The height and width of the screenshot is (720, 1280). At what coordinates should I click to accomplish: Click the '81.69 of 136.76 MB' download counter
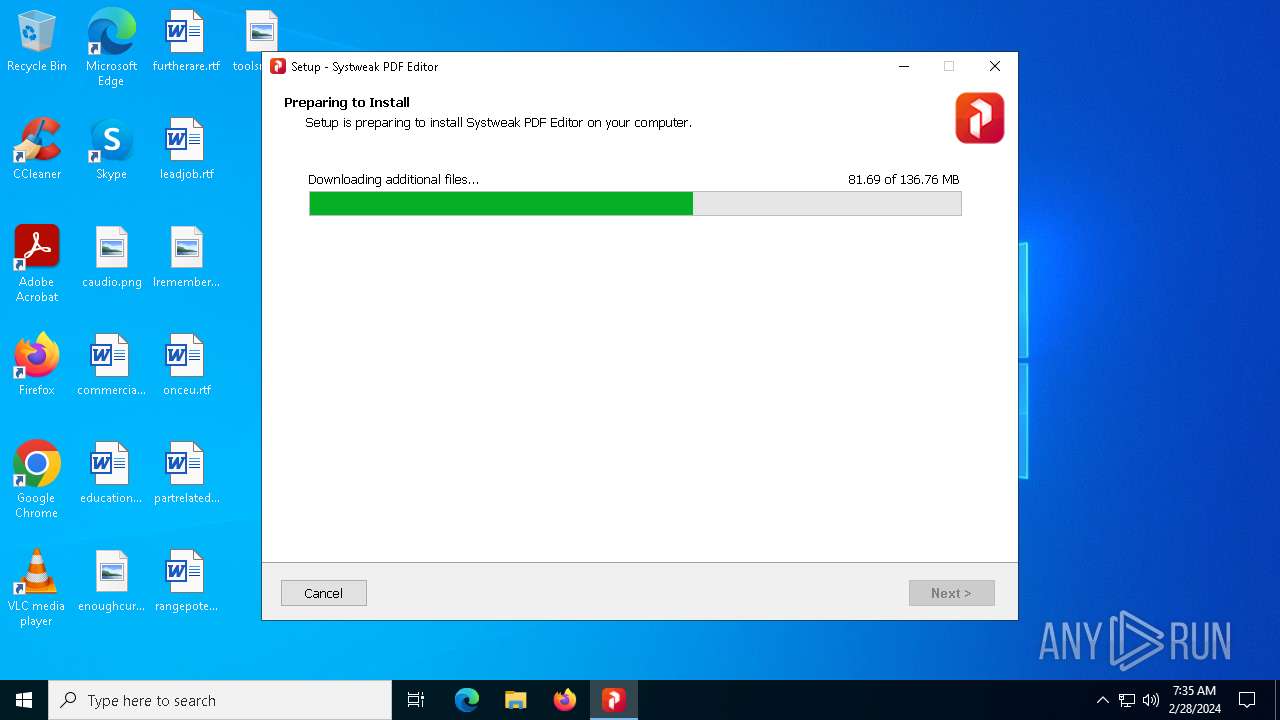[x=904, y=180]
